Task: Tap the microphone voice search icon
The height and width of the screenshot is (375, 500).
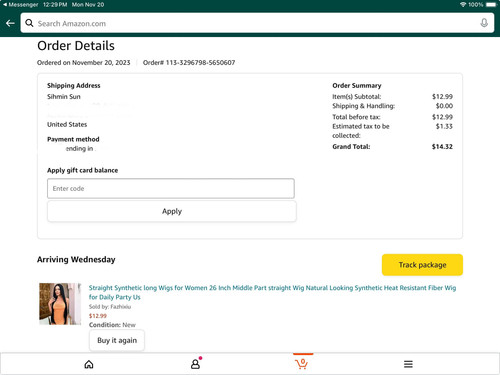Action: click(484, 23)
